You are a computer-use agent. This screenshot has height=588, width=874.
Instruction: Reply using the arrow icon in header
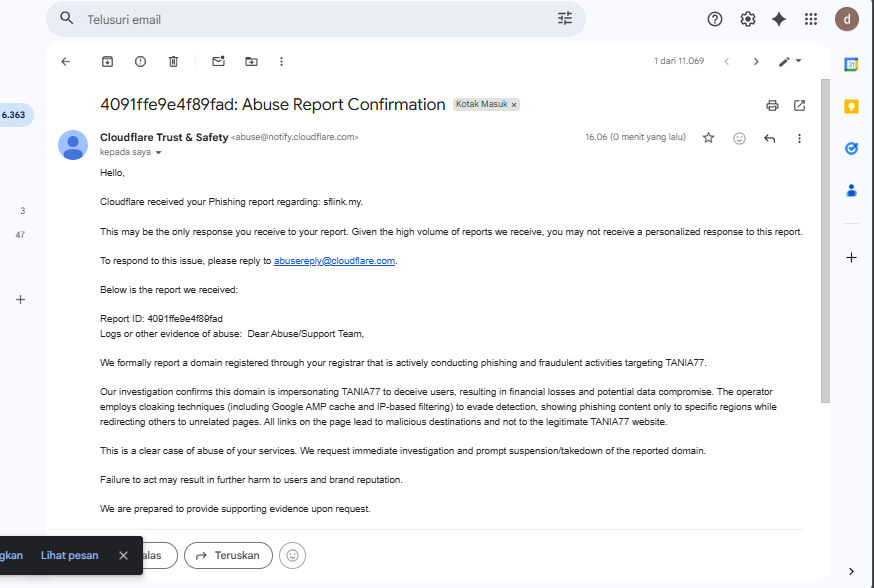point(769,138)
